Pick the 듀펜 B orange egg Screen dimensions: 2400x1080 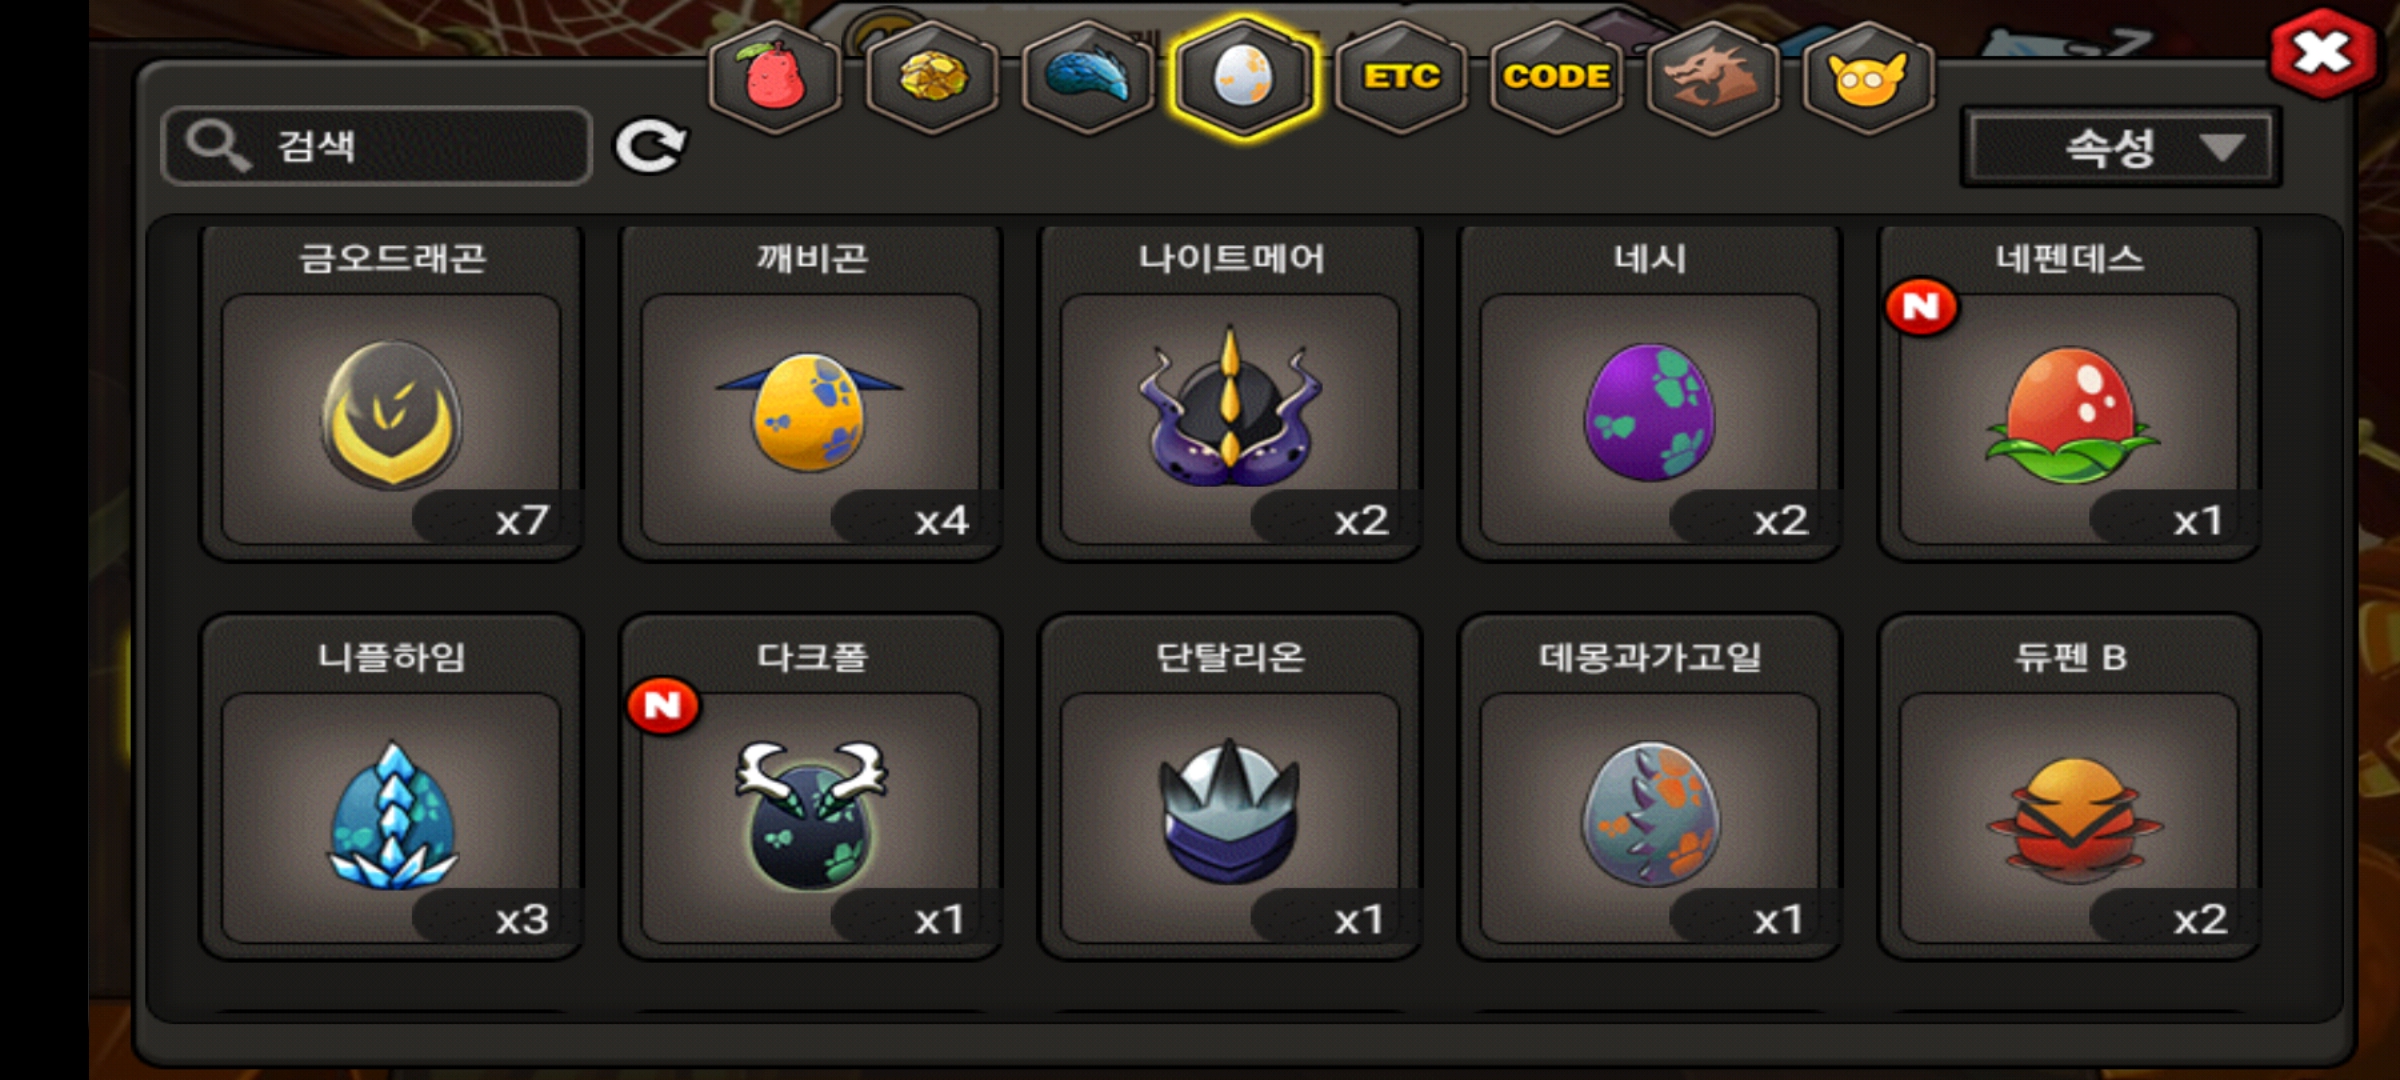point(2069,788)
